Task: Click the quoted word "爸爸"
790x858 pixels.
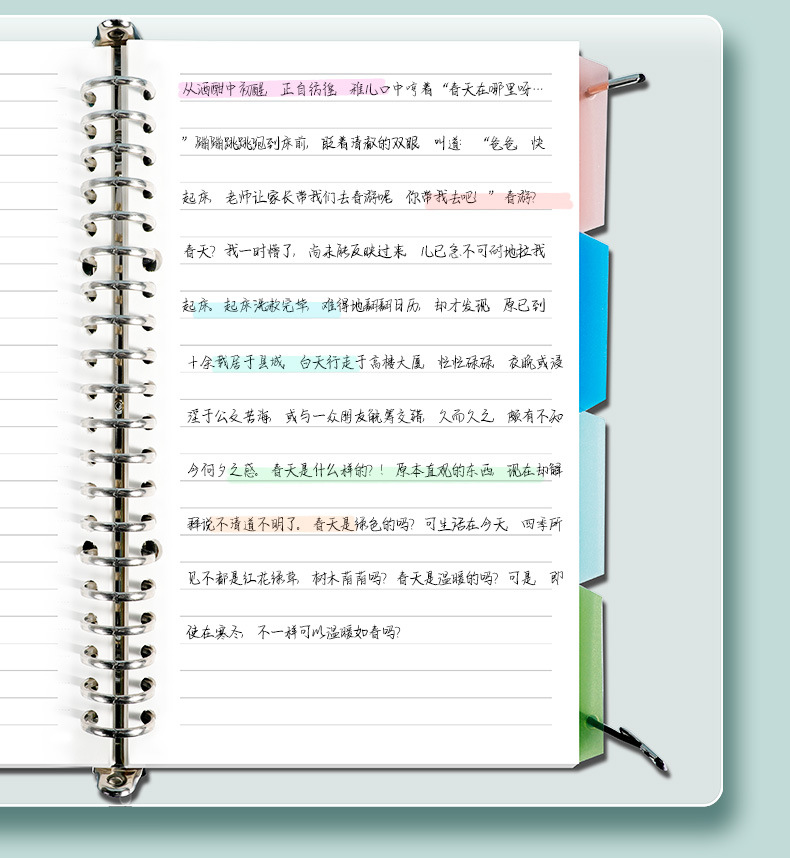Action: [x=502, y=143]
